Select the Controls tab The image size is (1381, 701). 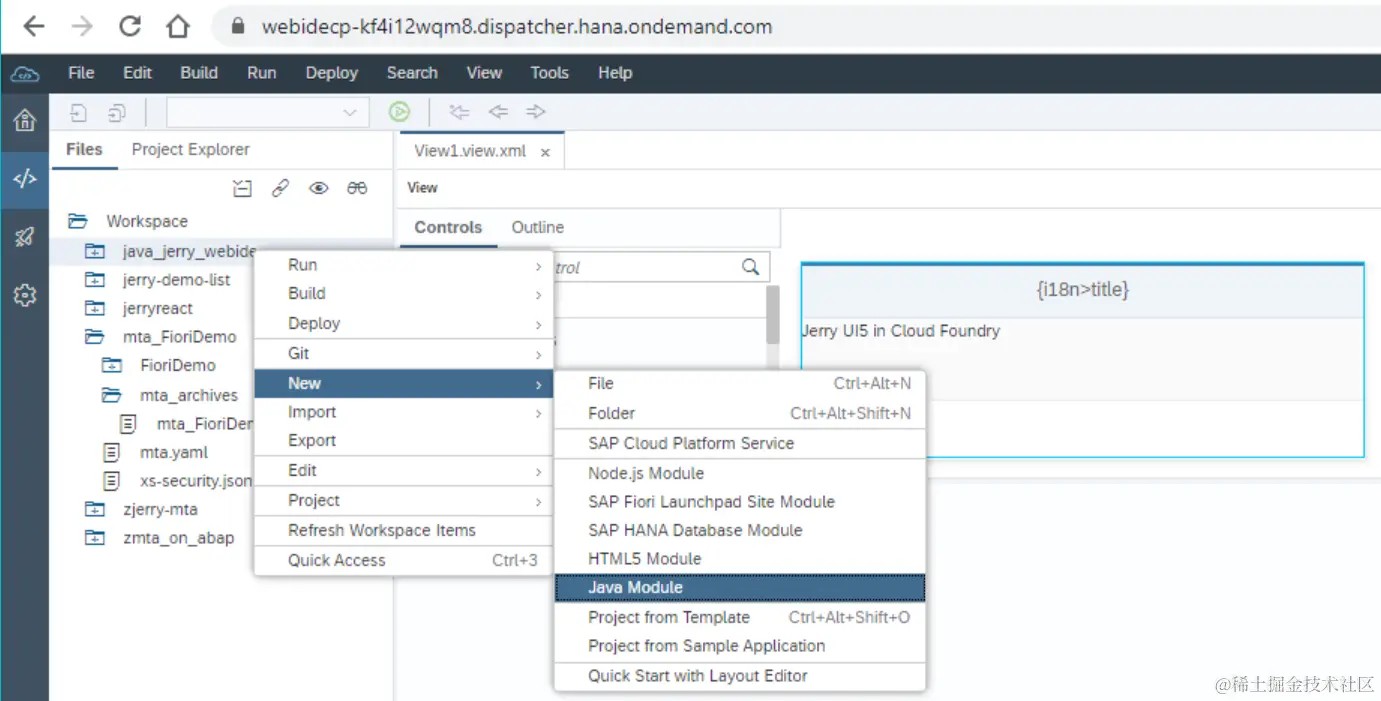coord(448,227)
